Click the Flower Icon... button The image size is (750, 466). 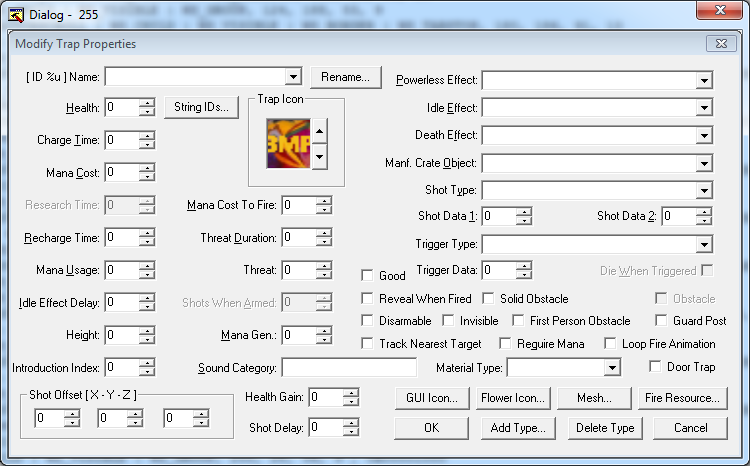point(513,398)
